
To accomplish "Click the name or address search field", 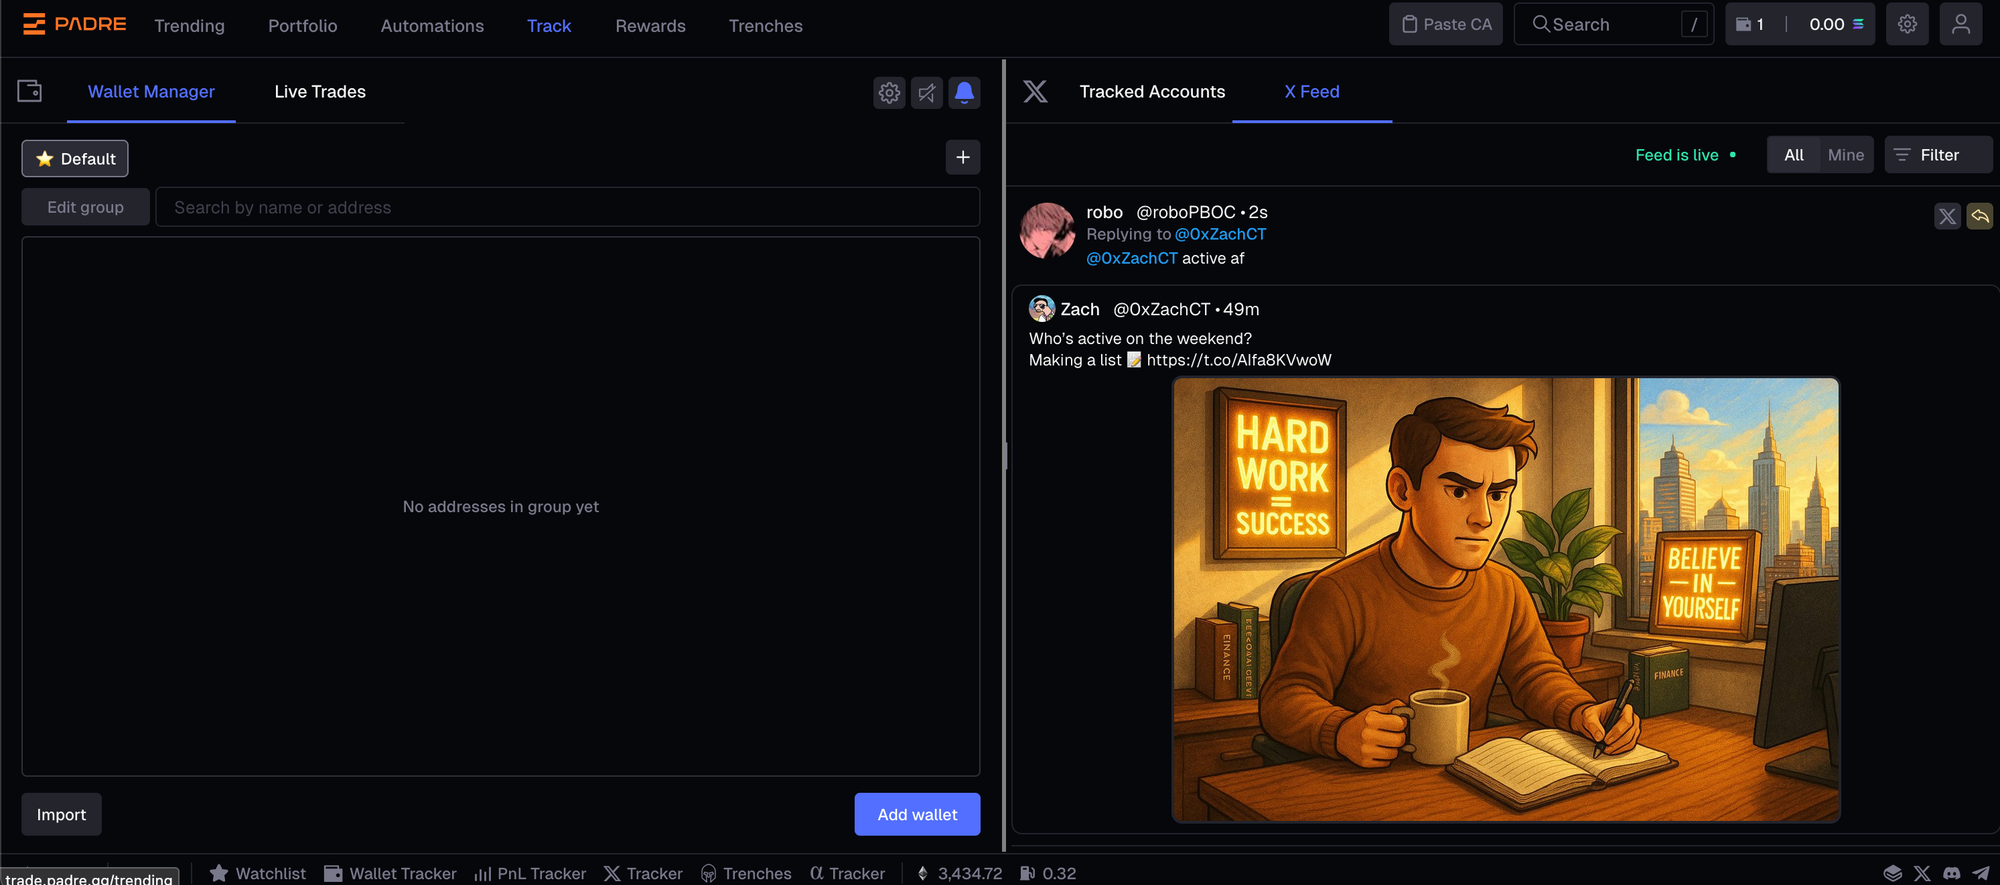I will point(567,207).
